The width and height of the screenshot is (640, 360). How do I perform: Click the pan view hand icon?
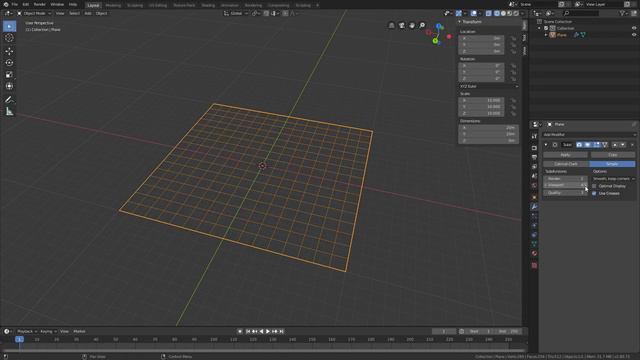(x=412, y=25)
